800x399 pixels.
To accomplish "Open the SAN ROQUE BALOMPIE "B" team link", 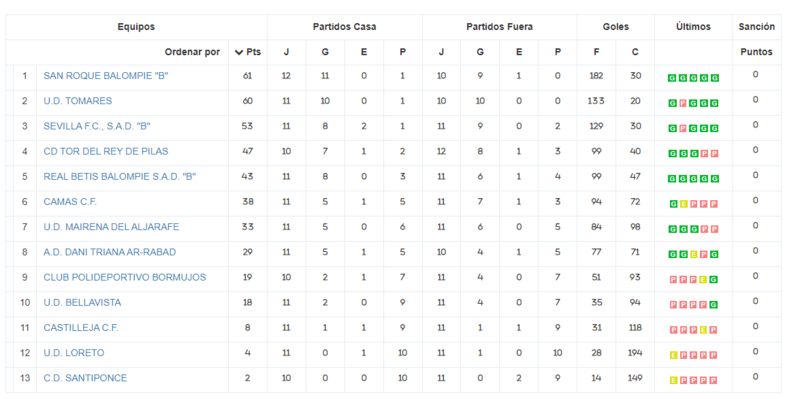I will [x=106, y=76].
